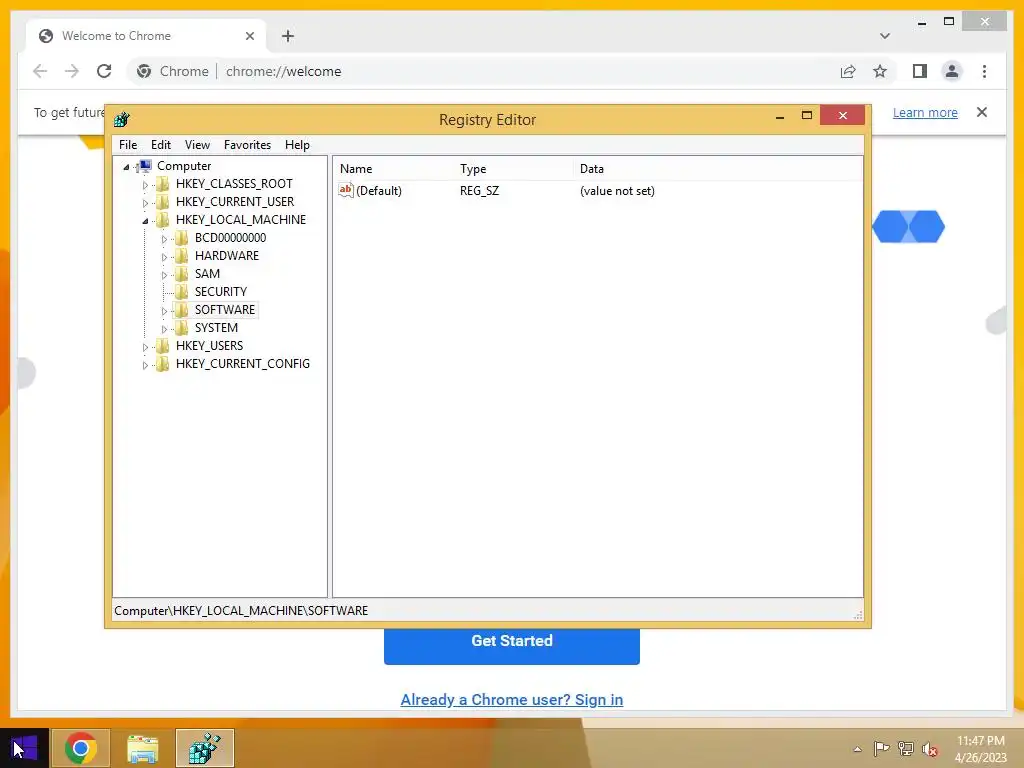
Task: Expand the SOFTWARE subkey
Action: [164, 311]
